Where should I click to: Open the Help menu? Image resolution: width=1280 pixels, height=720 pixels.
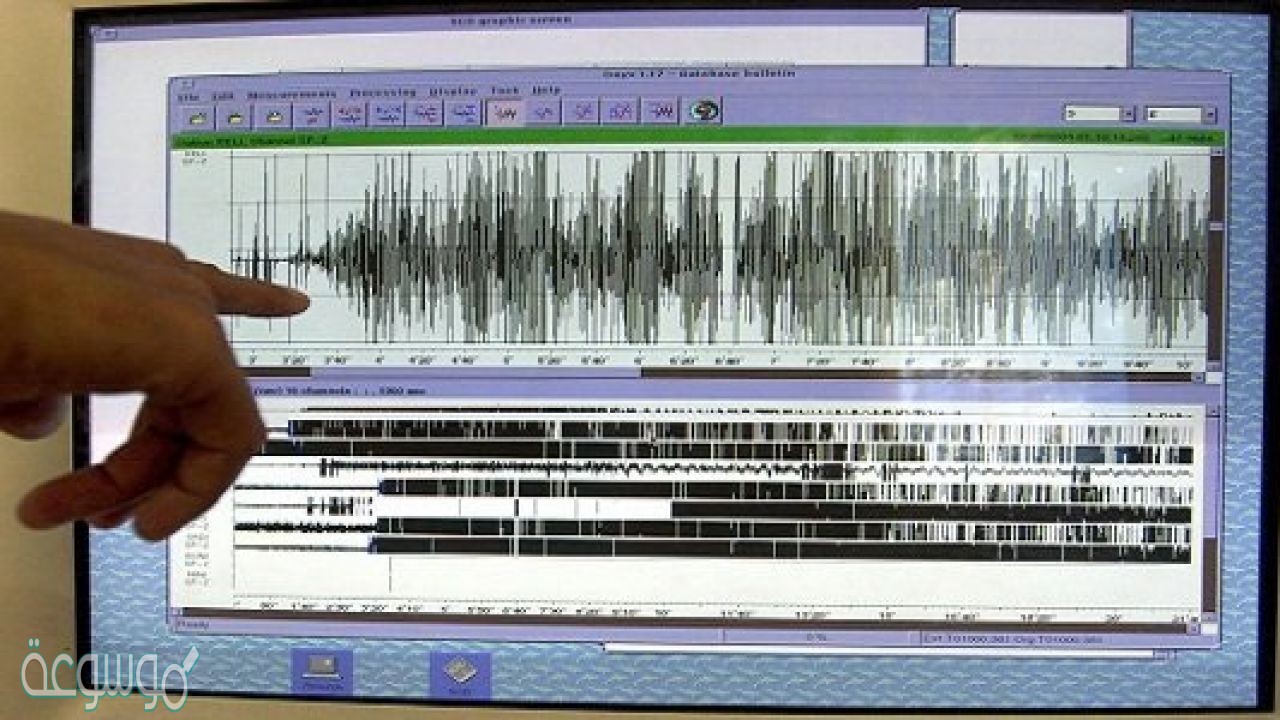[546, 91]
